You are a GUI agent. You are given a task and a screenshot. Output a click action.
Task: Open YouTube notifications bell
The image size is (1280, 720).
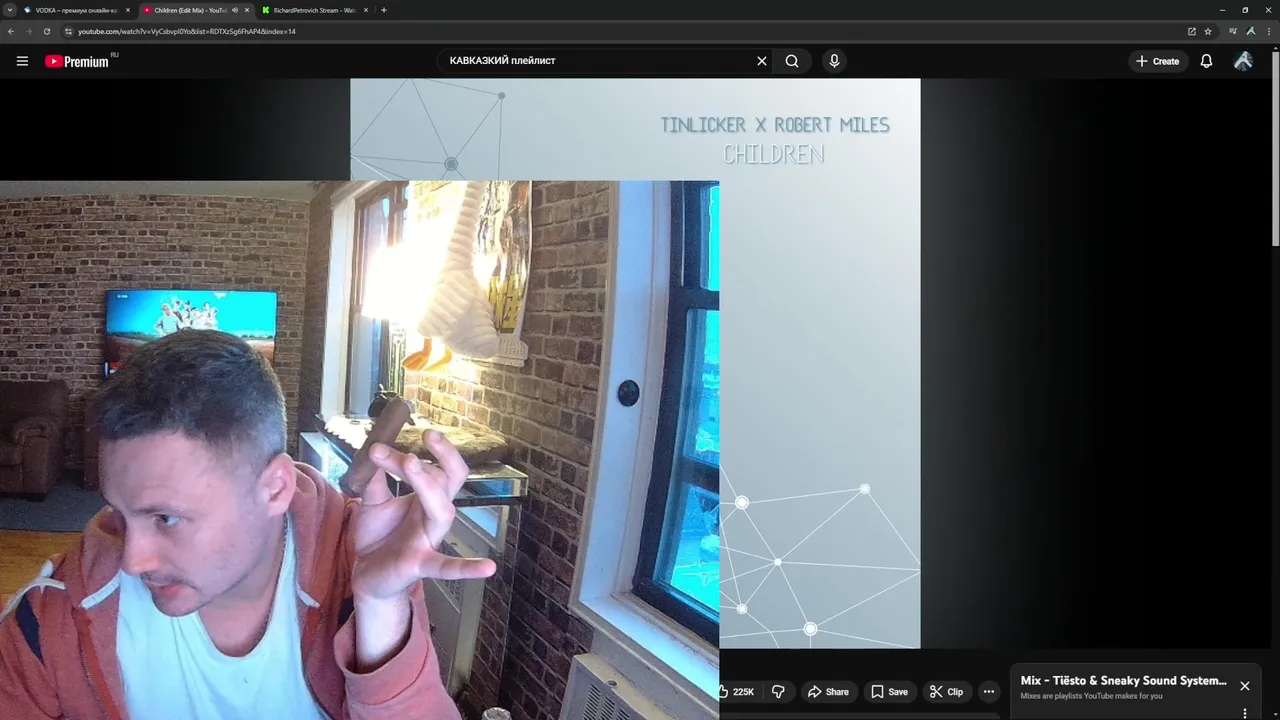[1206, 61]
